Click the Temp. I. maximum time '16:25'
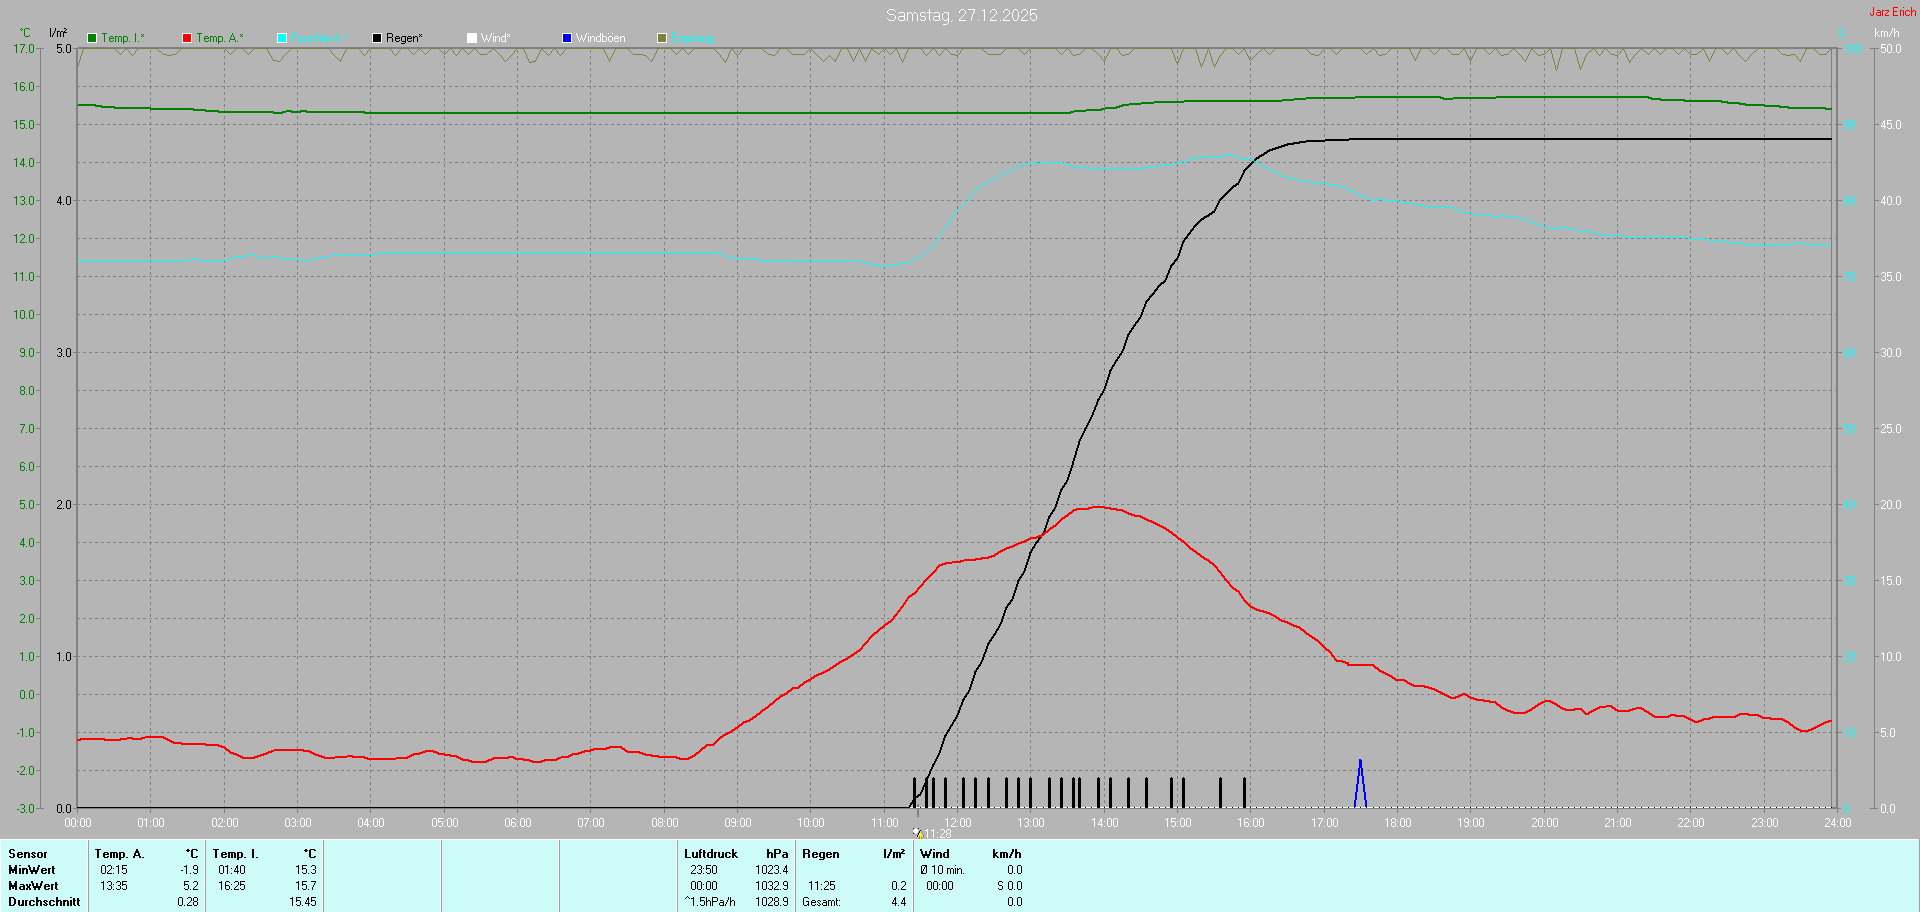 click(x=232, y=886)
